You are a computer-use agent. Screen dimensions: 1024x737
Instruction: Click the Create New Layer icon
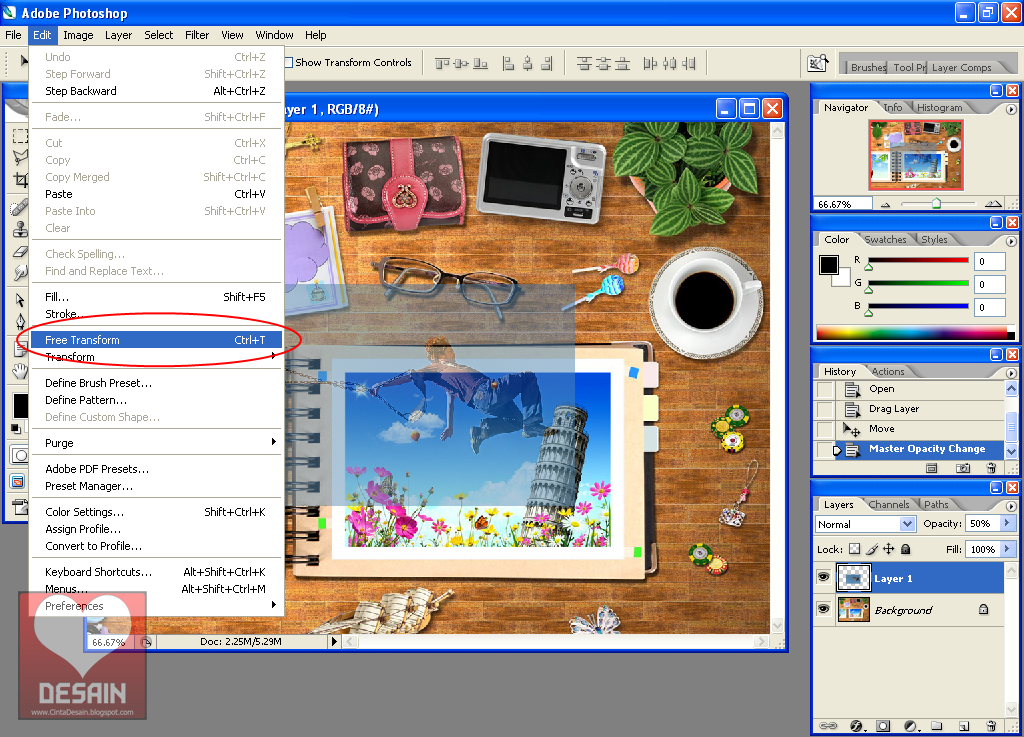click(964, 726)
